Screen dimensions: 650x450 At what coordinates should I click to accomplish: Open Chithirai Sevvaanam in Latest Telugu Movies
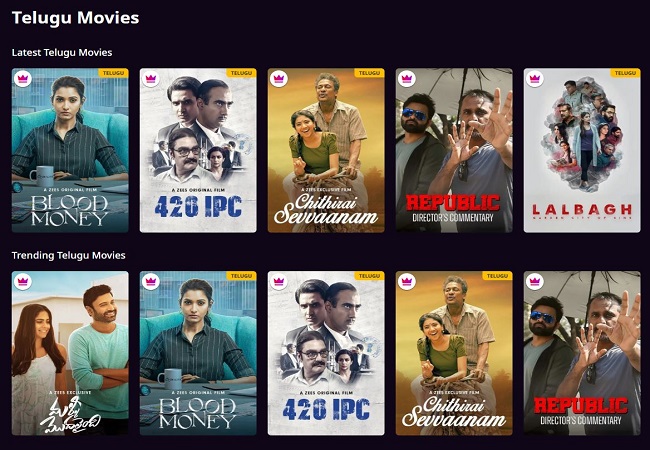(326, 150)
